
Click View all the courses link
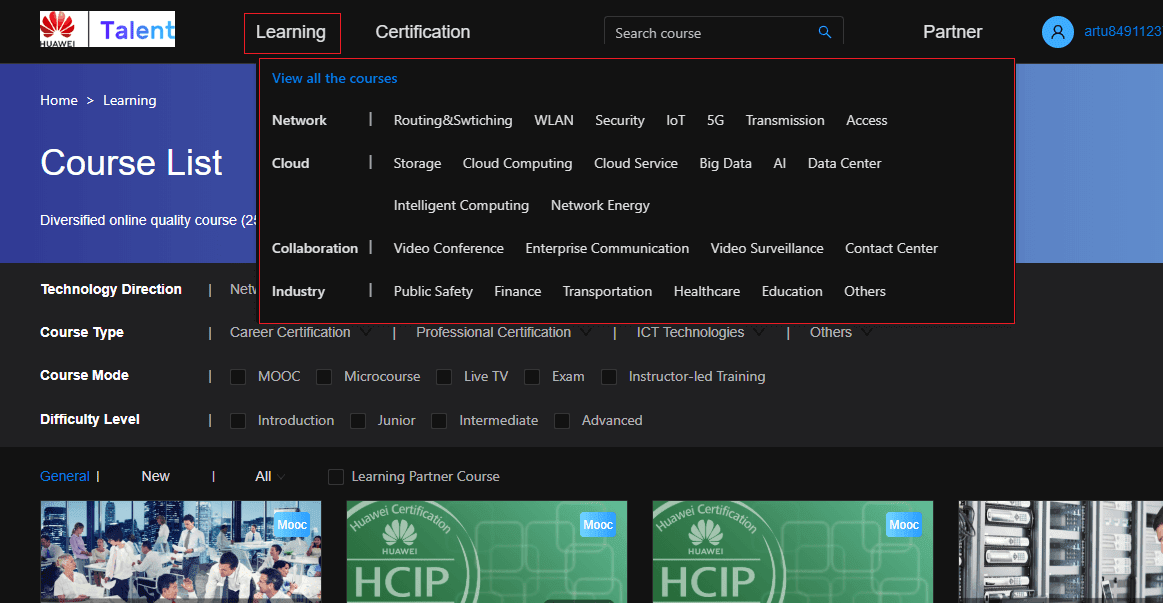pyautogui.click(x=334, y=78)
